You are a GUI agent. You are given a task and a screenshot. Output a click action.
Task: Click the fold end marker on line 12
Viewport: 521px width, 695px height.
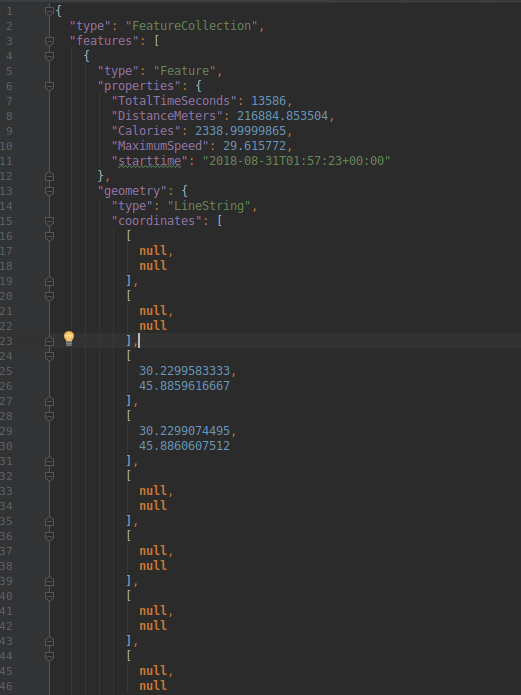(50, 176)
